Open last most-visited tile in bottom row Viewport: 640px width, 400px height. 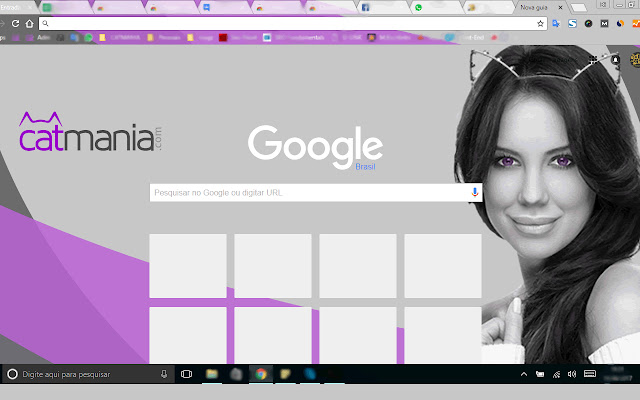coord(443,335)
